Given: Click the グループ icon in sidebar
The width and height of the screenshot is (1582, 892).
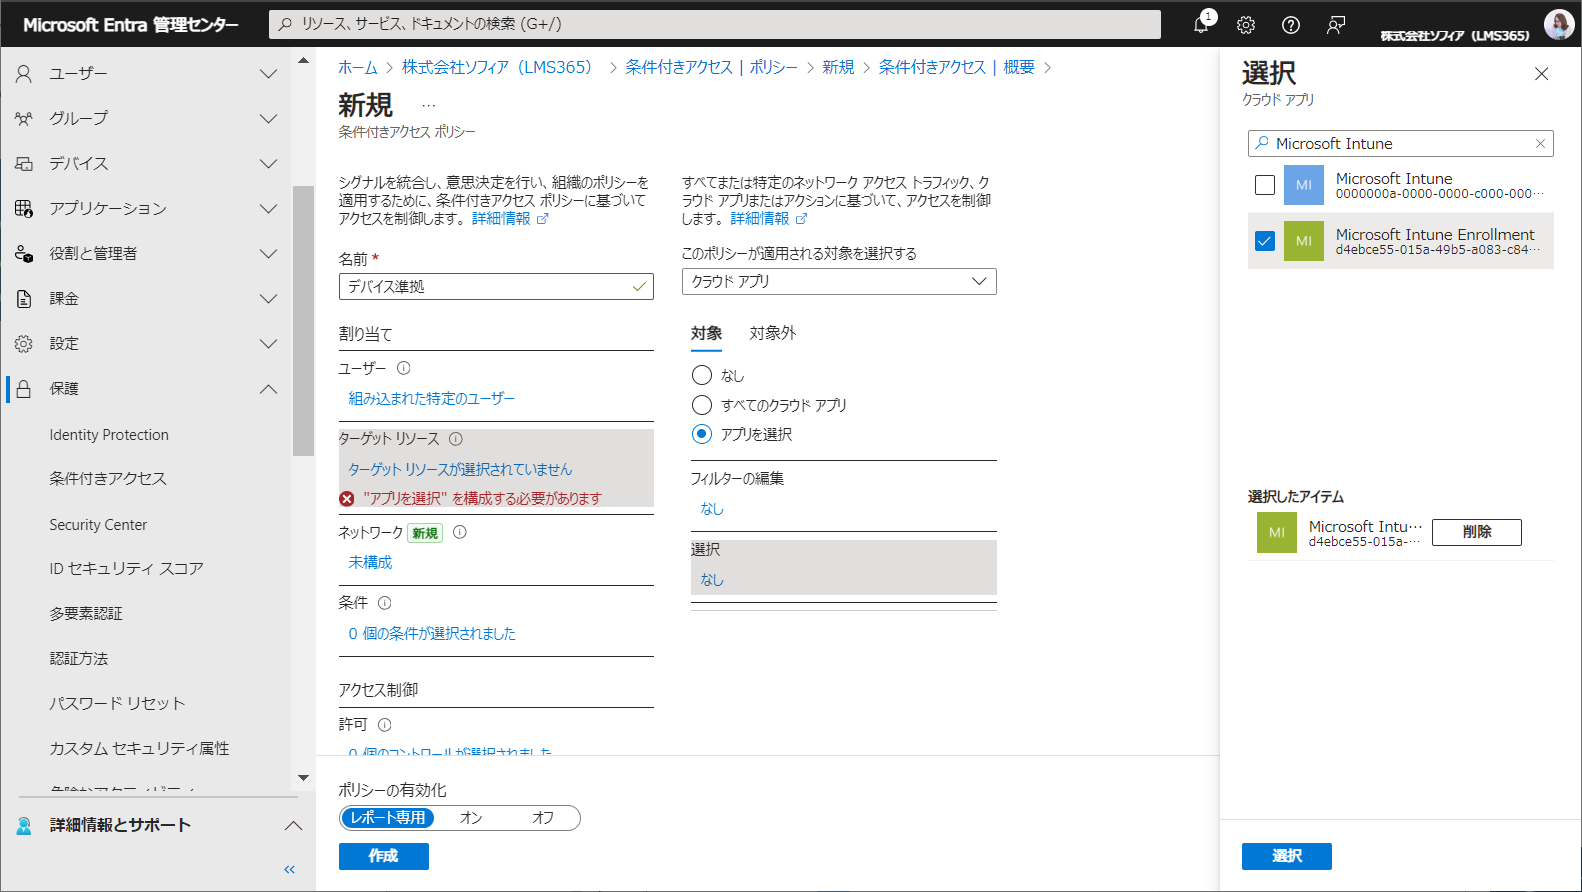Looking at the screenshot, I should (x=24, y=119).
